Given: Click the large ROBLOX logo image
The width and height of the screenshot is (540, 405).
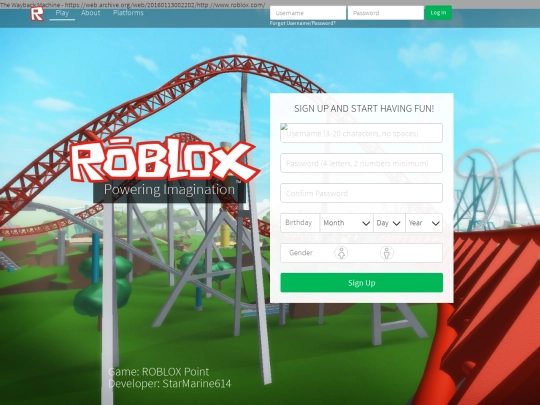Looking at the screenshot, I should [x=164, y=160].
